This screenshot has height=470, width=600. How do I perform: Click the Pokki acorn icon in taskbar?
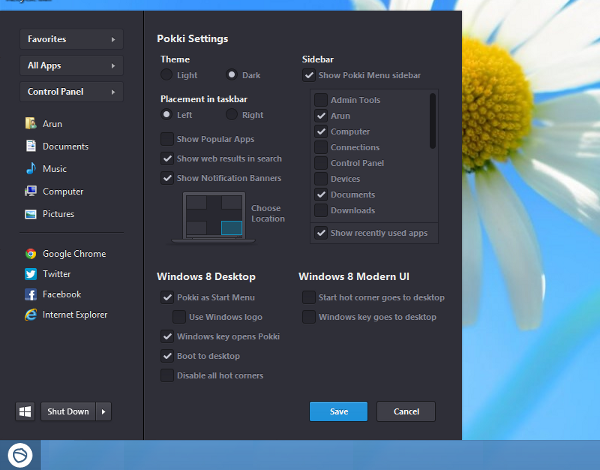(x=20, y=455)
